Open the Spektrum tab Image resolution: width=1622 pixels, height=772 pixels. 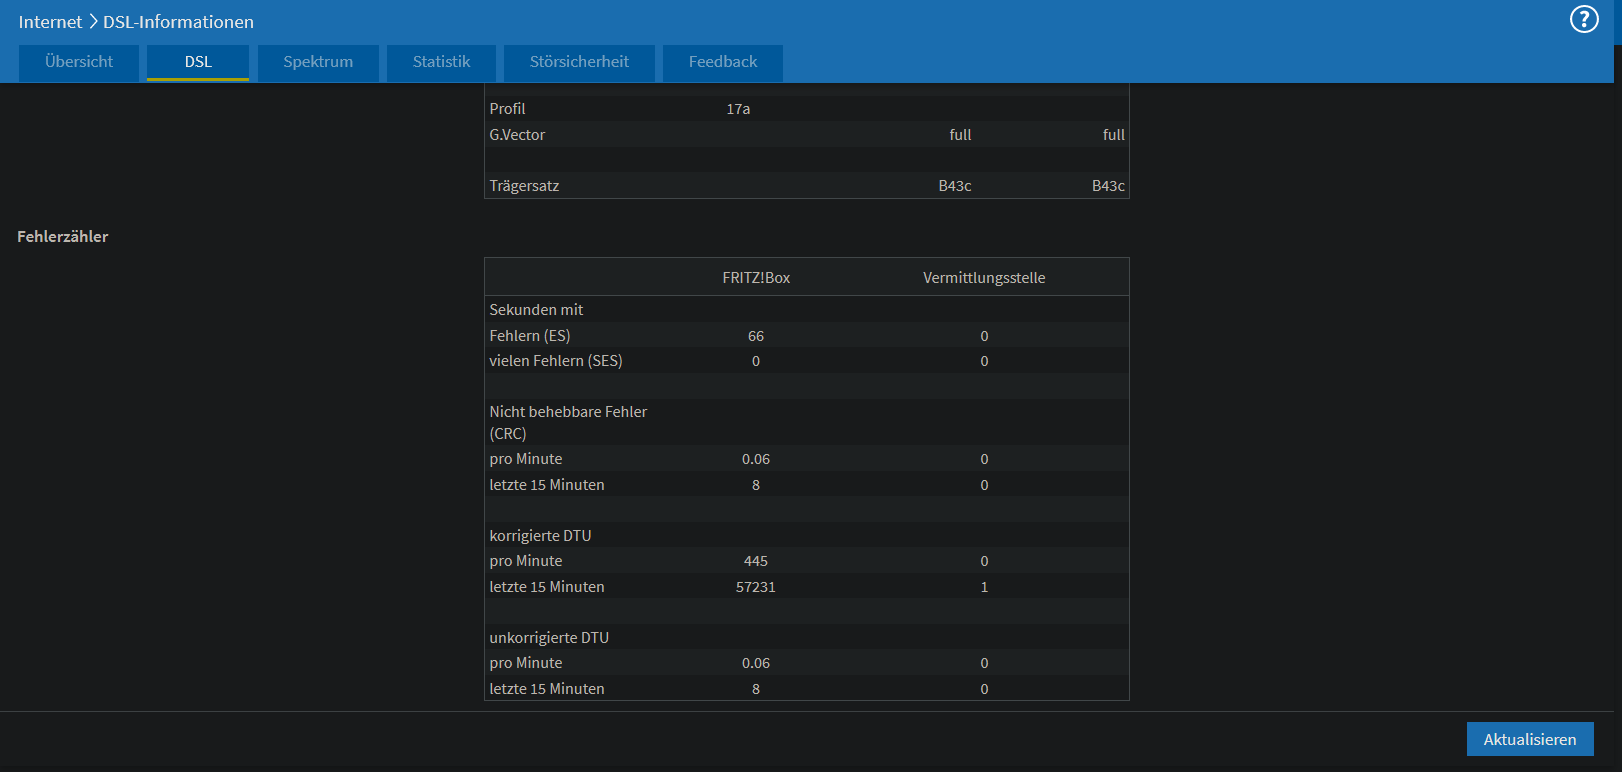tap(318, 62)
